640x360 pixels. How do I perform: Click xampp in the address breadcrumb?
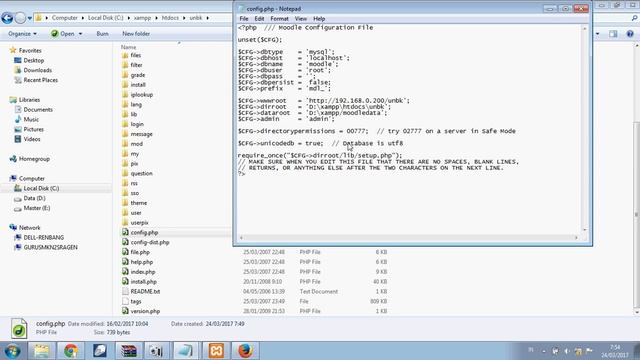coord(142,18)
